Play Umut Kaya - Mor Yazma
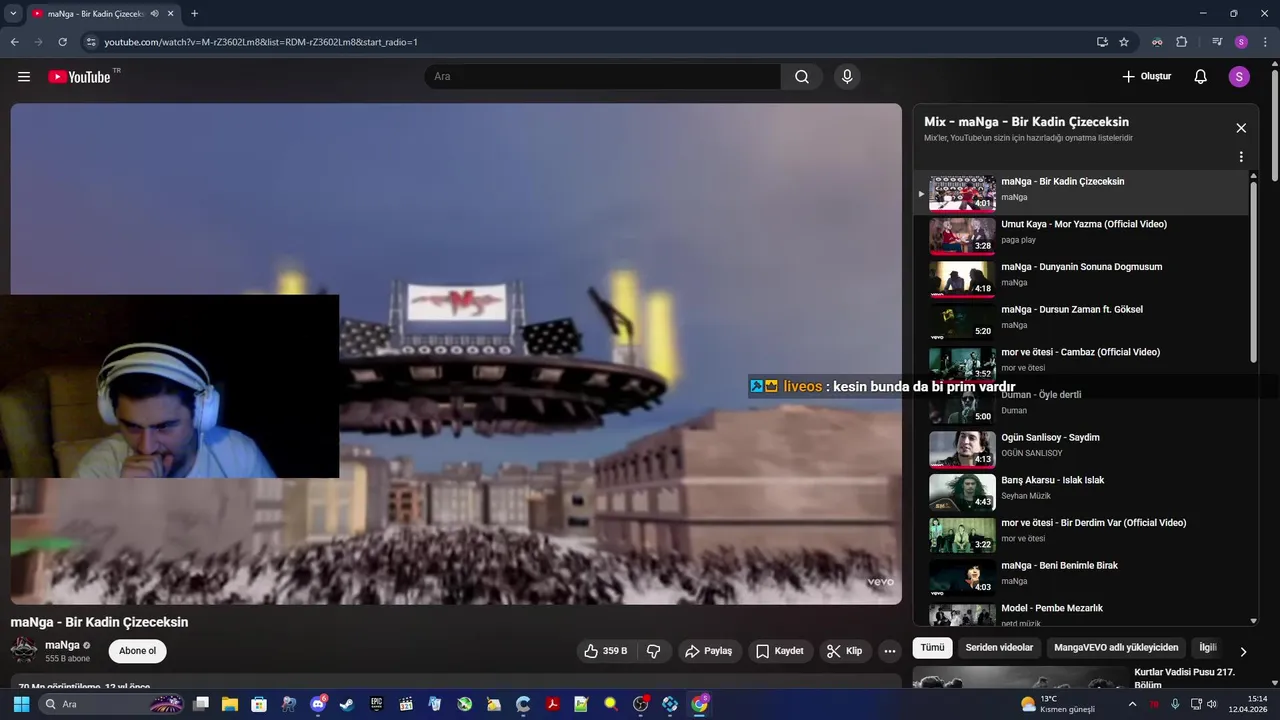Viewport: 1280px width, 720px height. [x=1081, y=236]
